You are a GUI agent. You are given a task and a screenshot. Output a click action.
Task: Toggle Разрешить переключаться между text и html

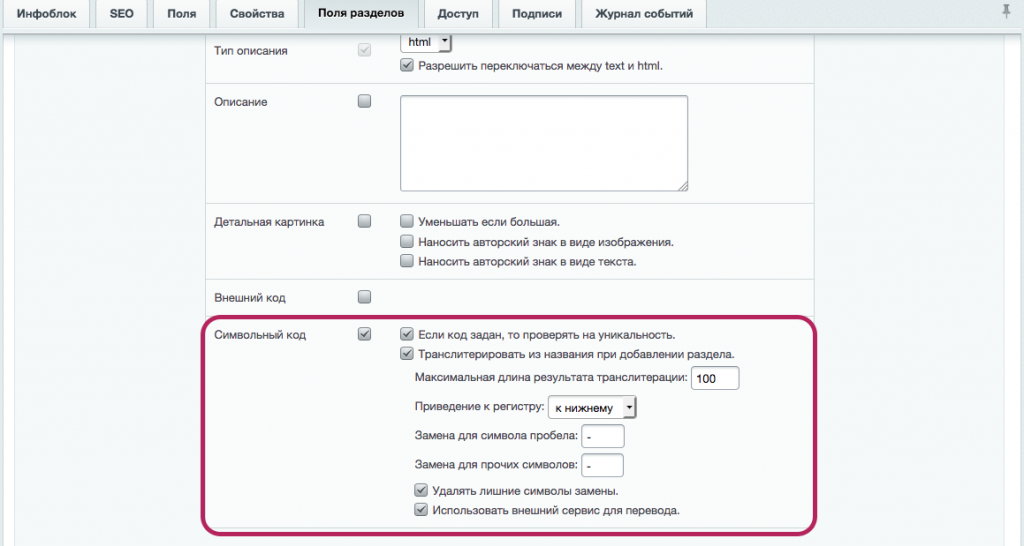pyautogui.click(x=407, y=66)
